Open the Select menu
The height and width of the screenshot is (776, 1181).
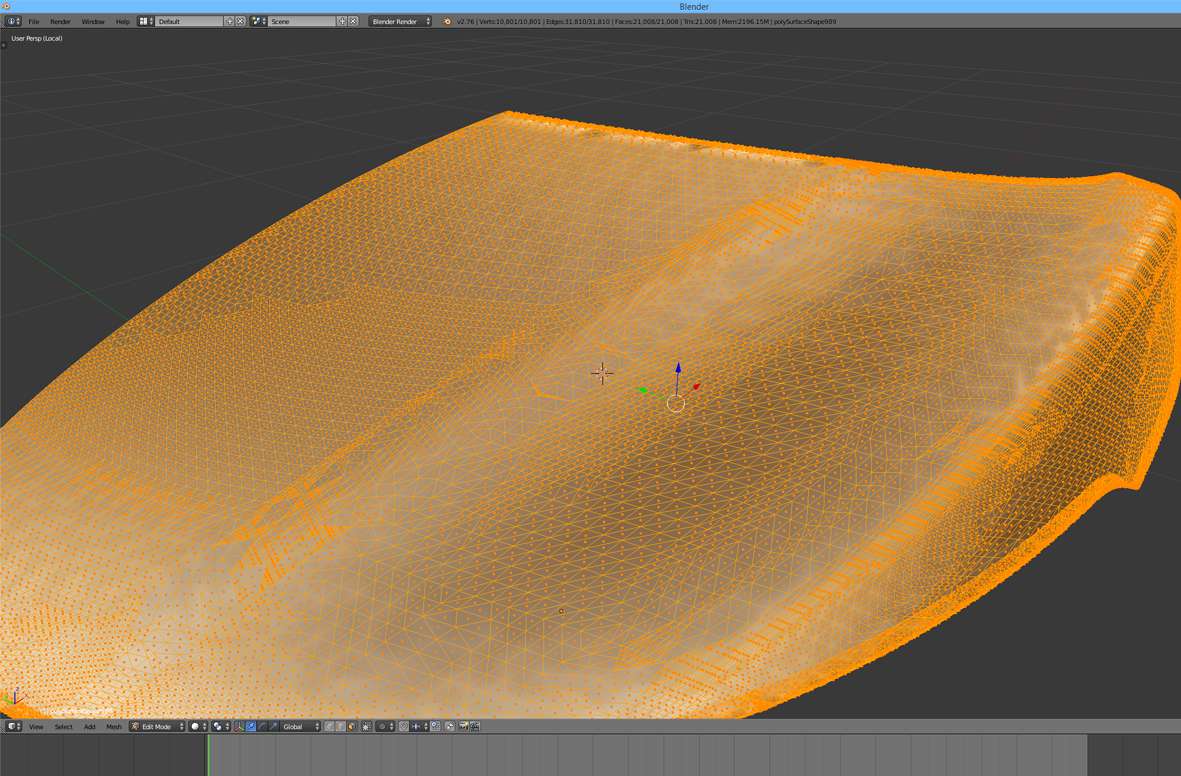pyautogui.click(x=63, y=726)
